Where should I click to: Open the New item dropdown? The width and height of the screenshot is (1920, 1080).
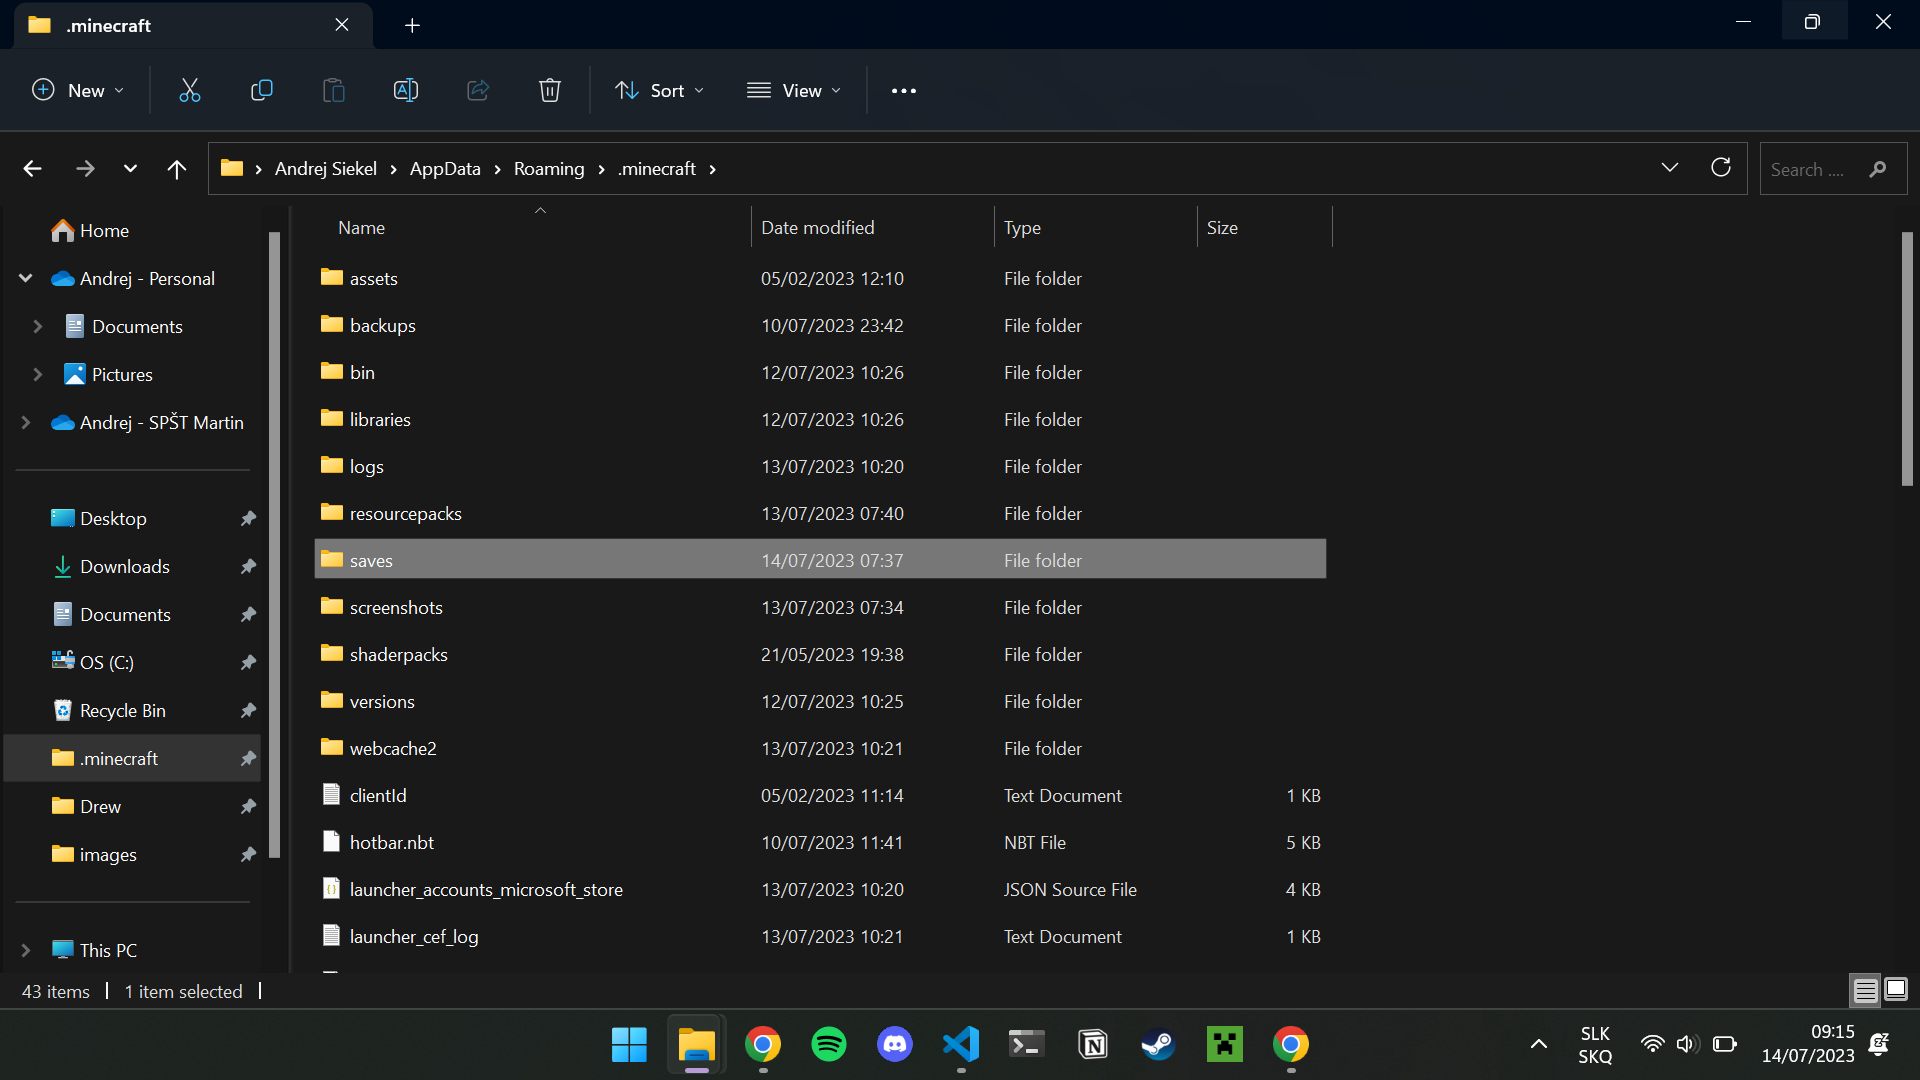[x=79, y=91]
